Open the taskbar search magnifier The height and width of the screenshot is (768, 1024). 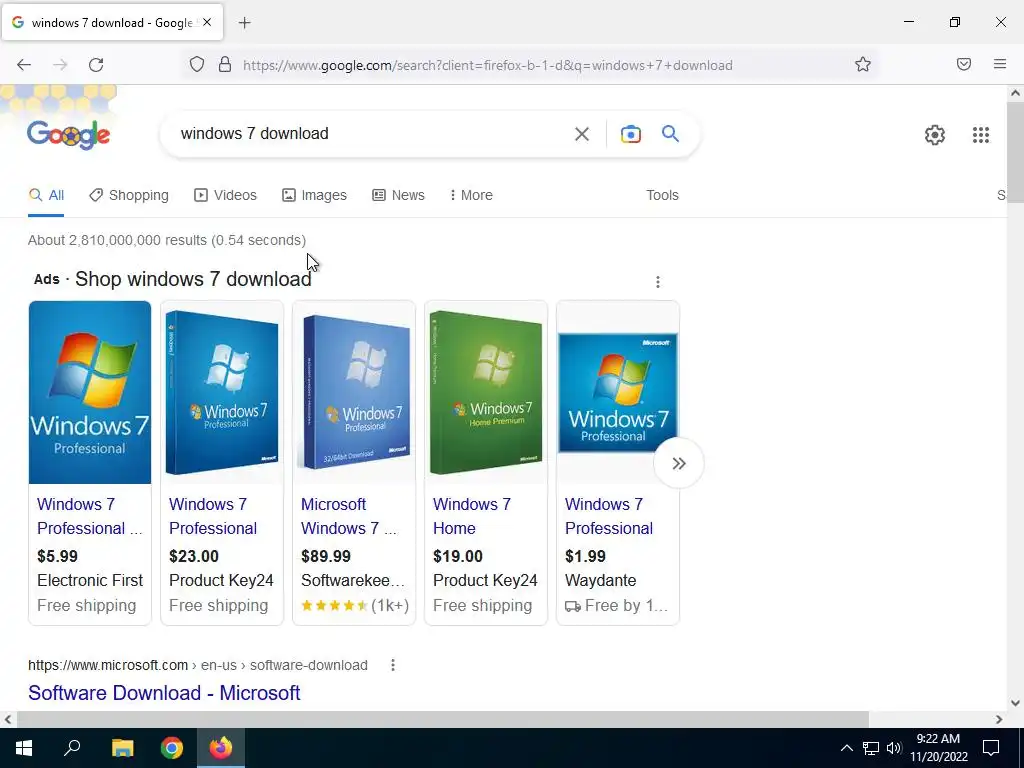[72, 748]
